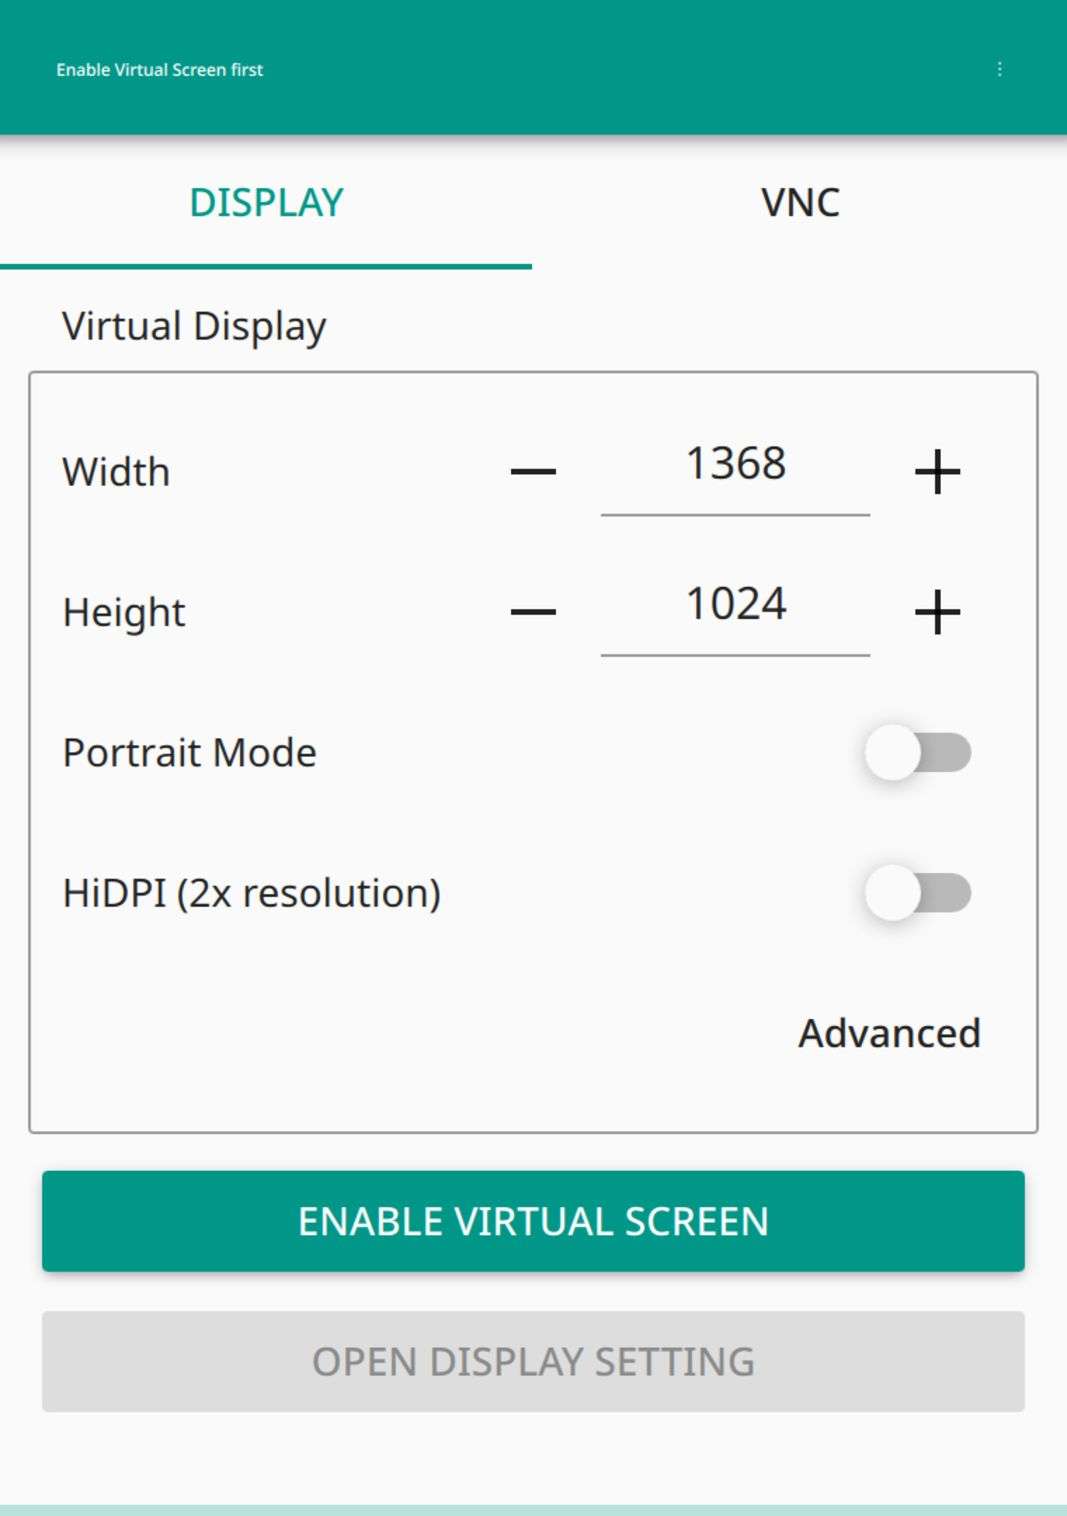Focus the Height field showing 1024
1067x1516 pixels.
(735, 604)
